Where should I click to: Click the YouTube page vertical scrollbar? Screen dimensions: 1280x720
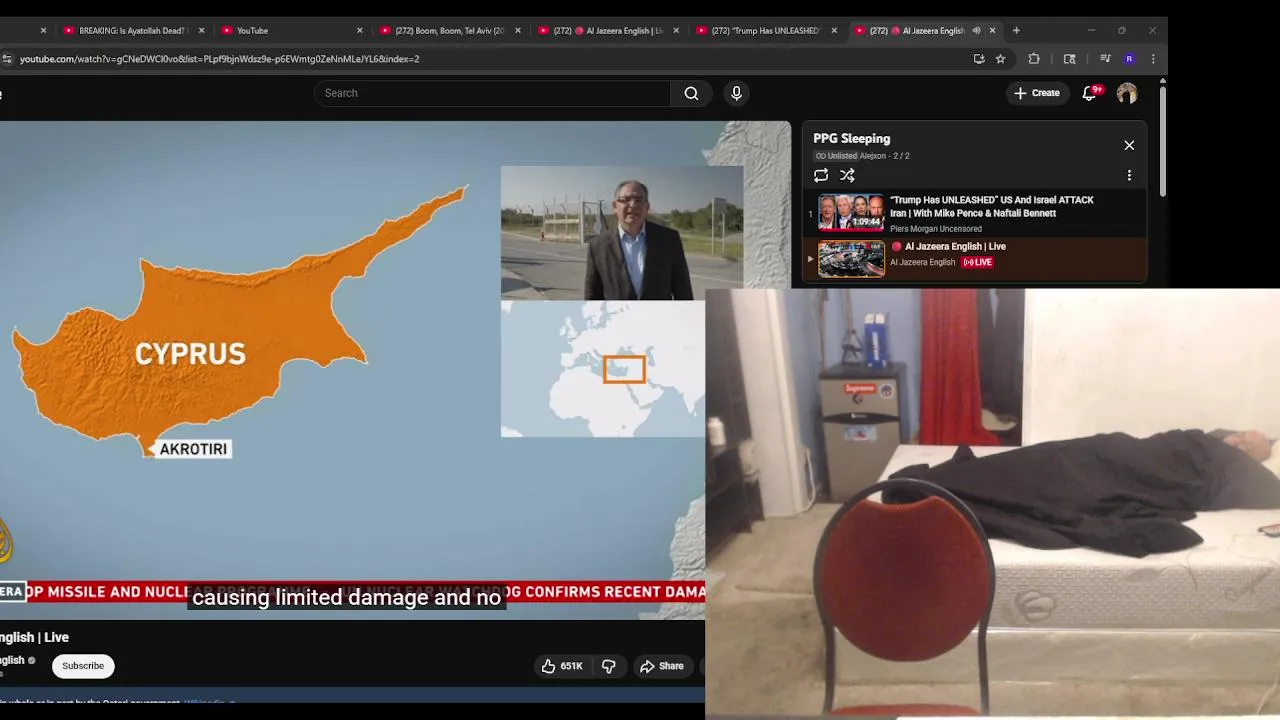tap(1162, 143)
